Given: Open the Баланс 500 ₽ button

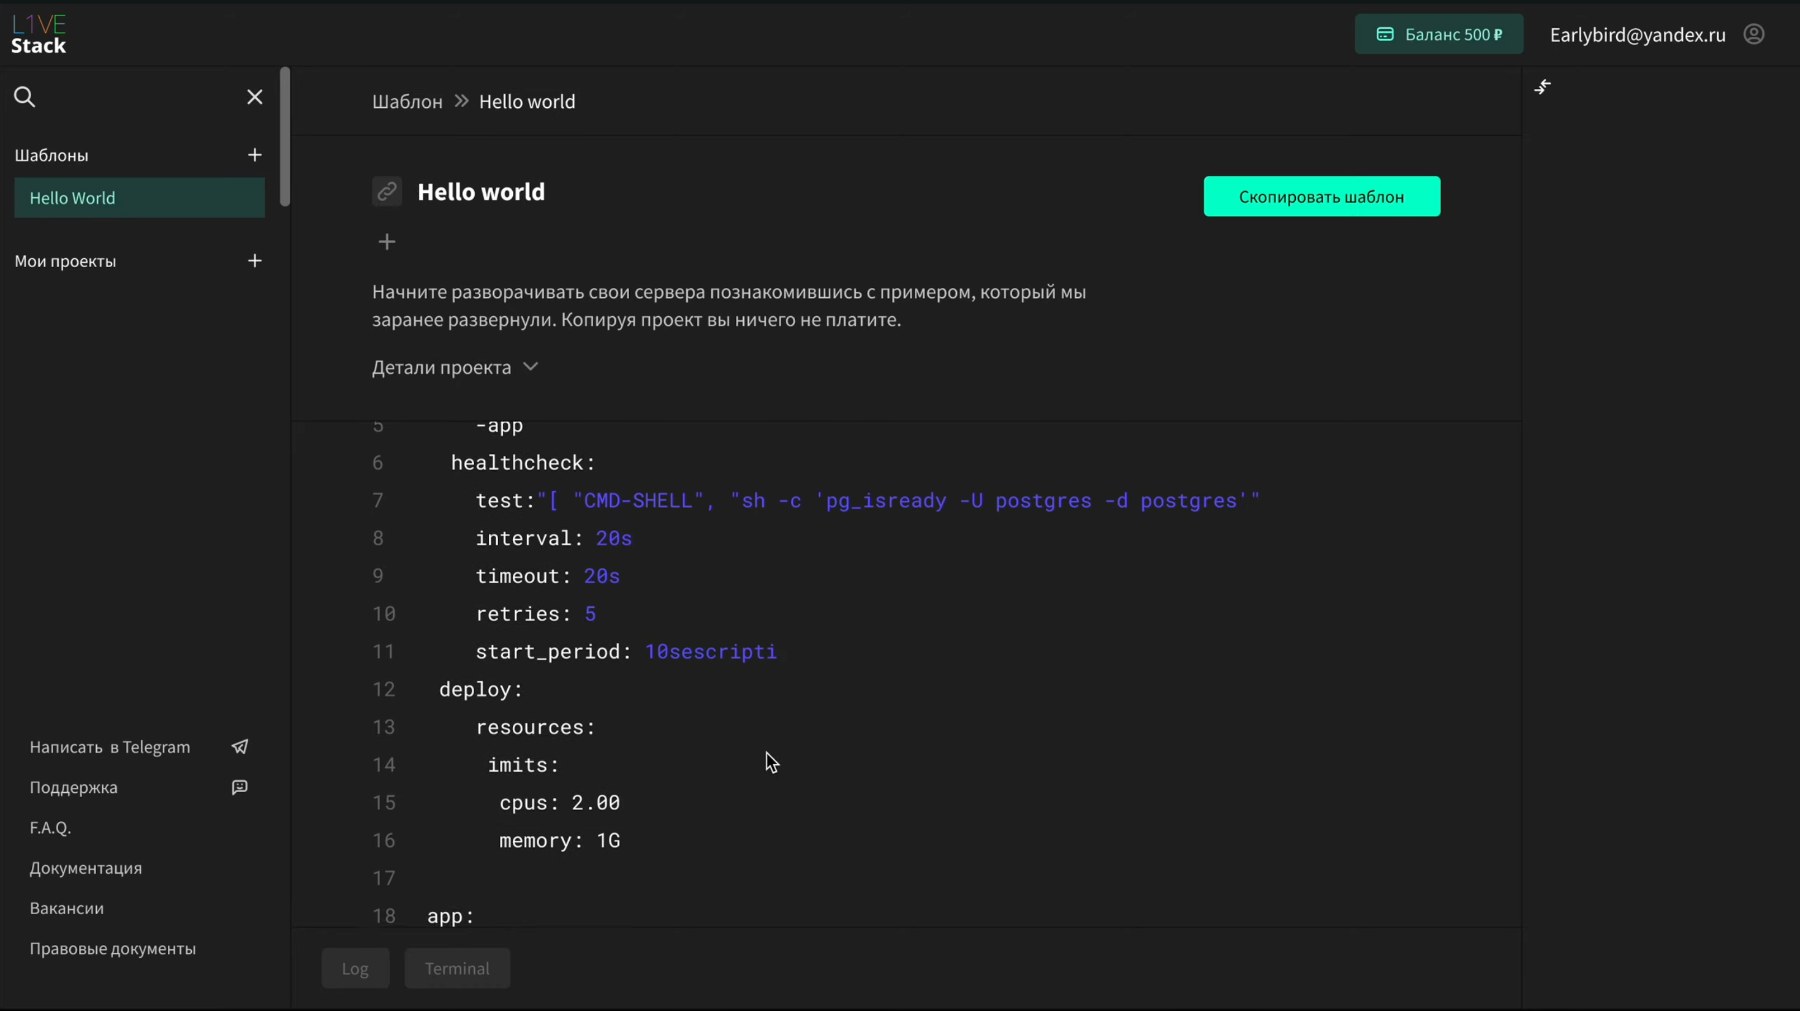Looking at the screenshot, I should click(x=1439, y=34).
